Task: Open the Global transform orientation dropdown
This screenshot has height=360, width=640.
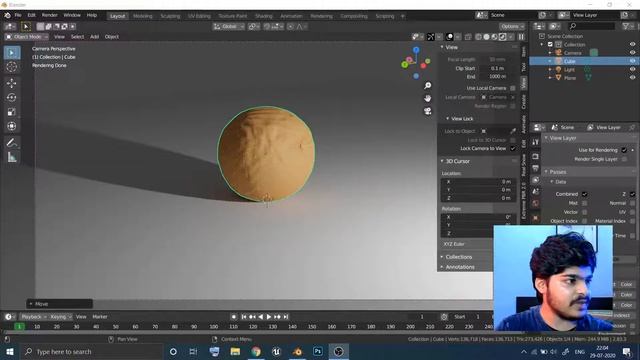Action: pos(229,27)
